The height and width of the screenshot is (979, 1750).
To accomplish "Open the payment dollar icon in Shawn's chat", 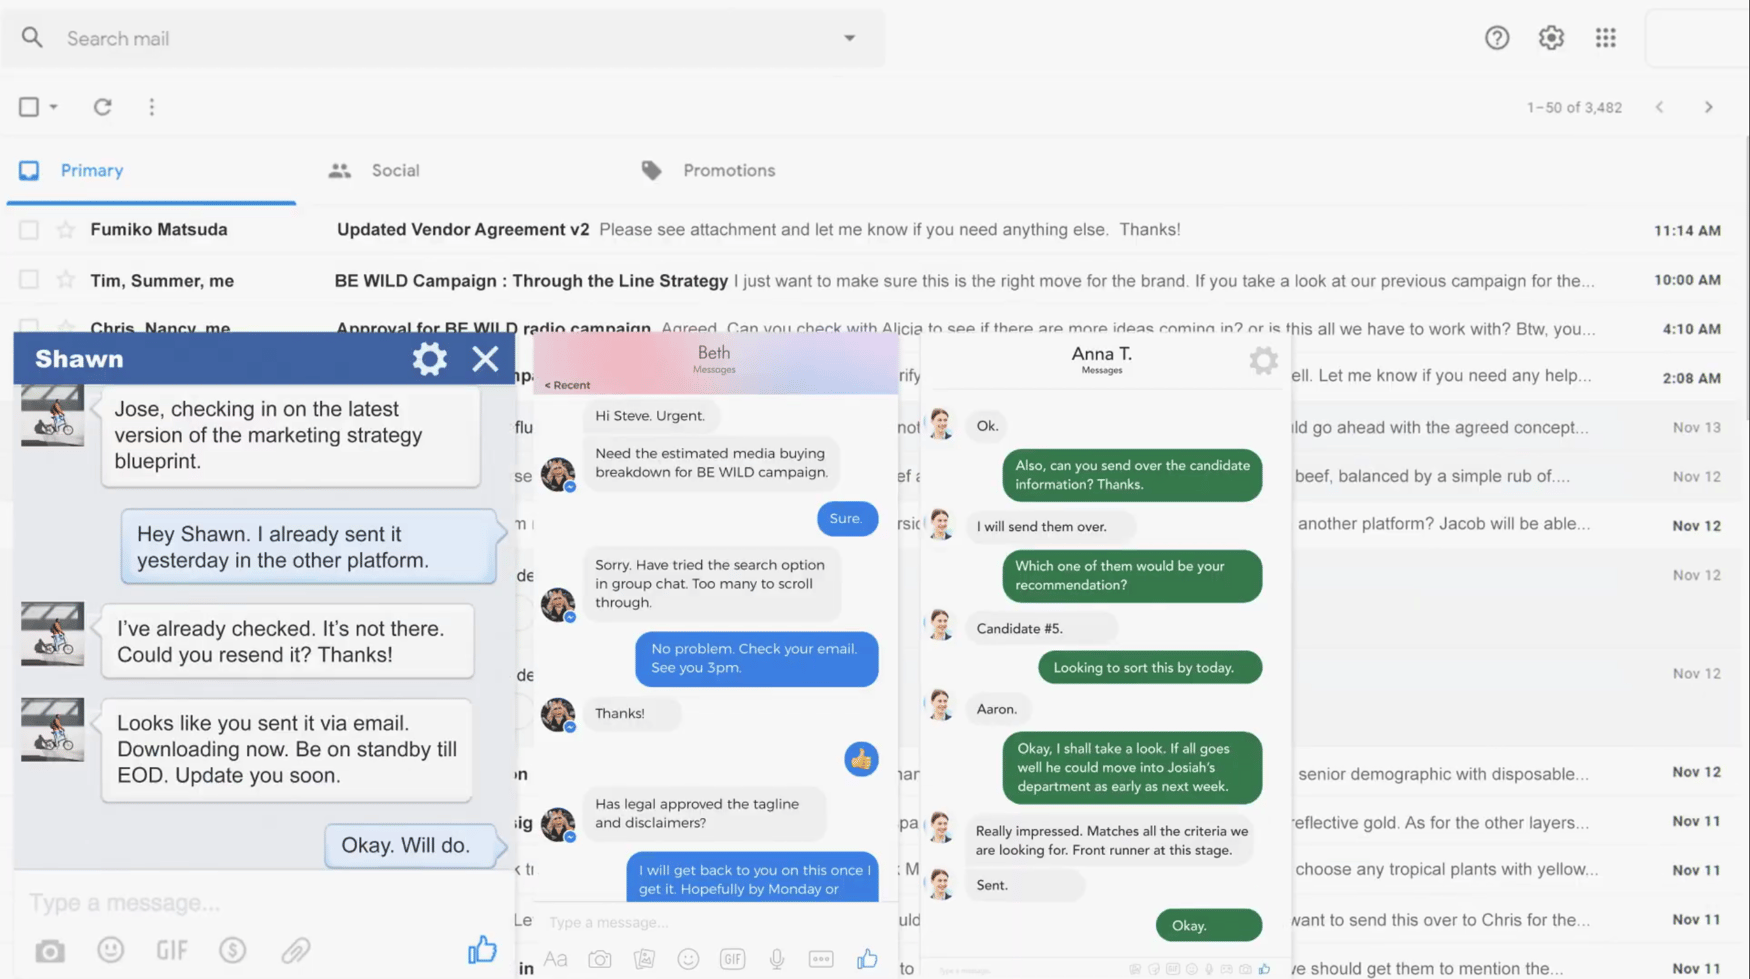I will (x=232, y=949).
